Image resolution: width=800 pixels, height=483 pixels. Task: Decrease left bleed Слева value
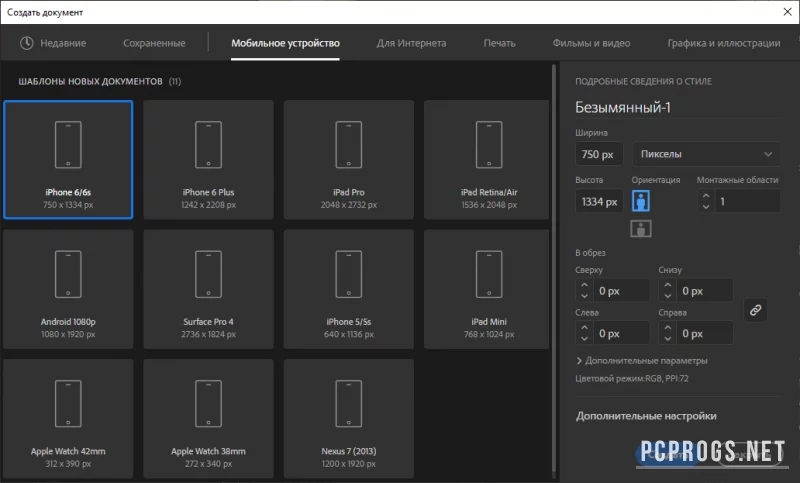pyautogui.click(x=585, y=339)
